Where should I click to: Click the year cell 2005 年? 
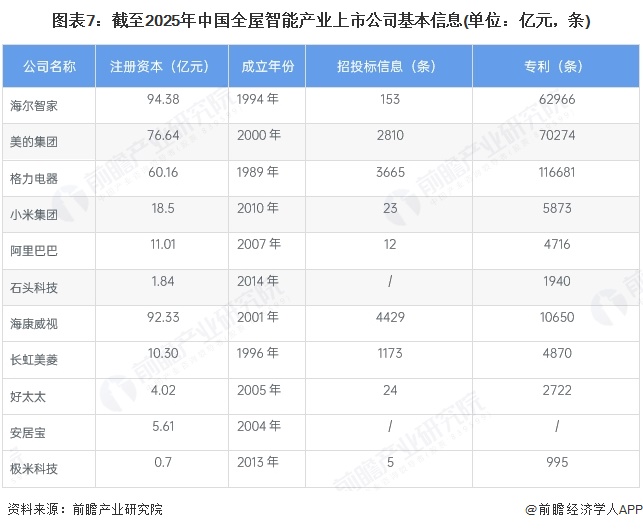click(x=259, y=390)
